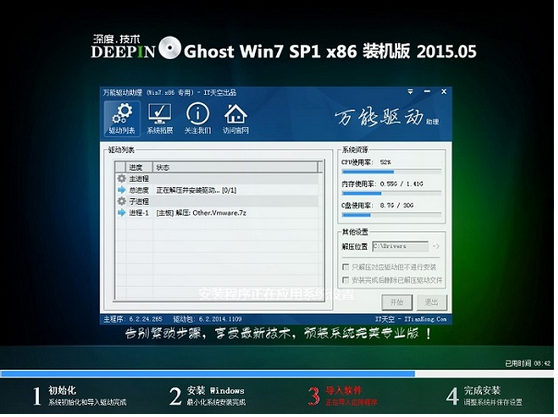This screenshot has width=558, height=417.
Task: Click step 2 安装 Windows
Action: coord(207,396)
